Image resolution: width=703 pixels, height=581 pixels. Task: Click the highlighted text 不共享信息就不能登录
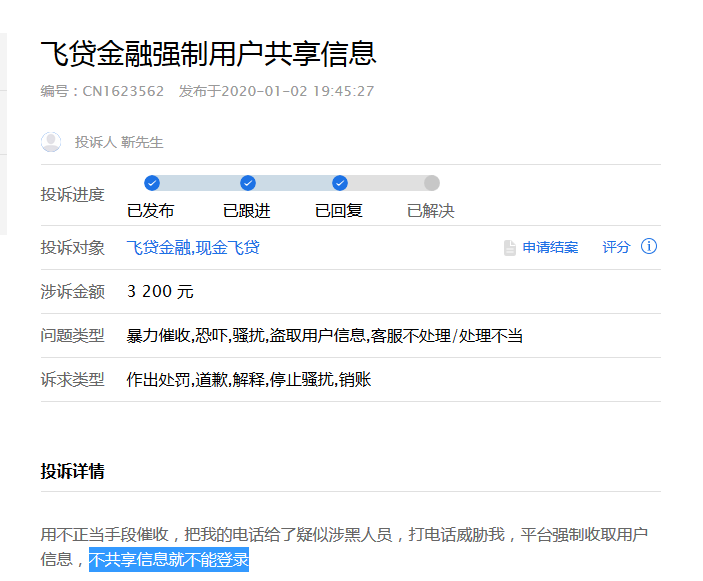169,559
